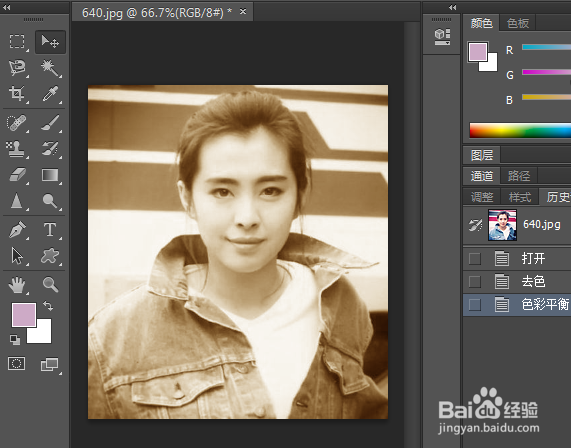Select the Dodge tool

(50, 201)
